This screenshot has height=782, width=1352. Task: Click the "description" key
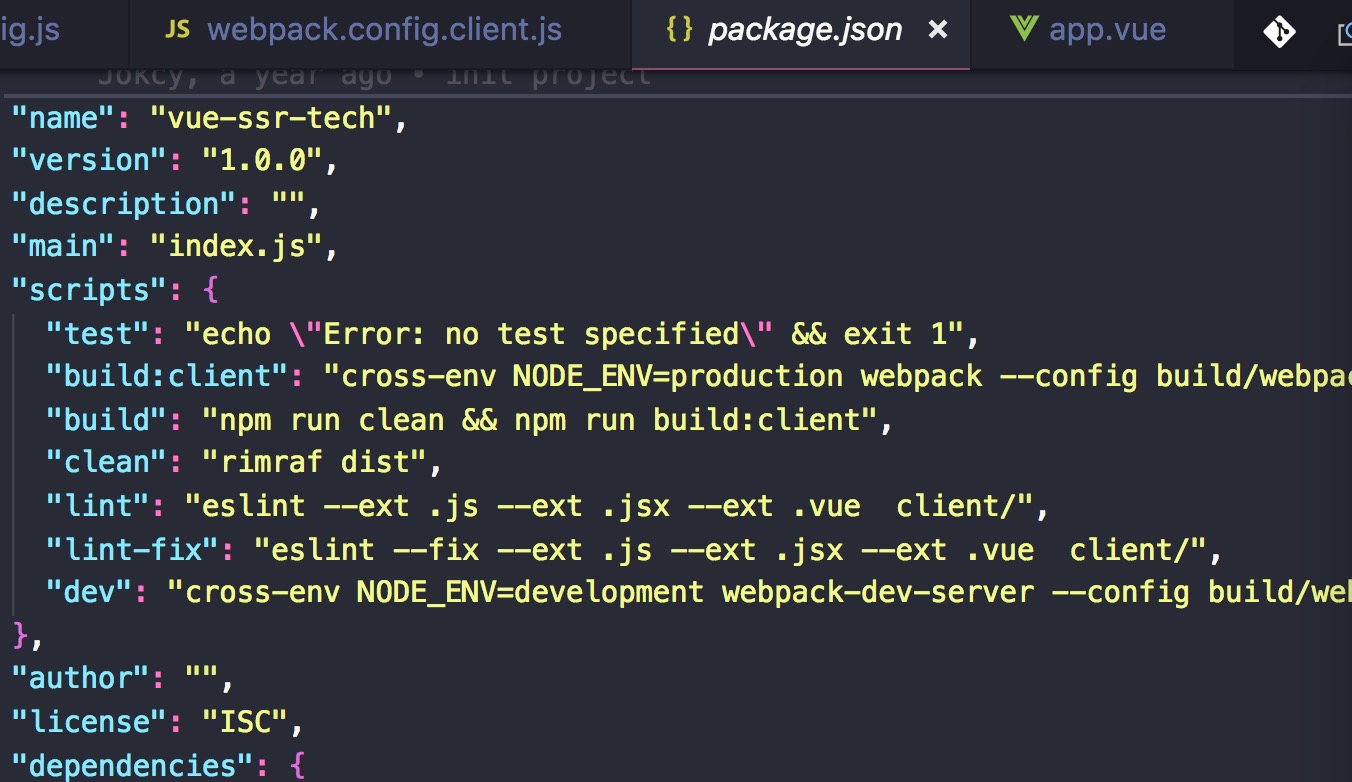tap(126, 204)
